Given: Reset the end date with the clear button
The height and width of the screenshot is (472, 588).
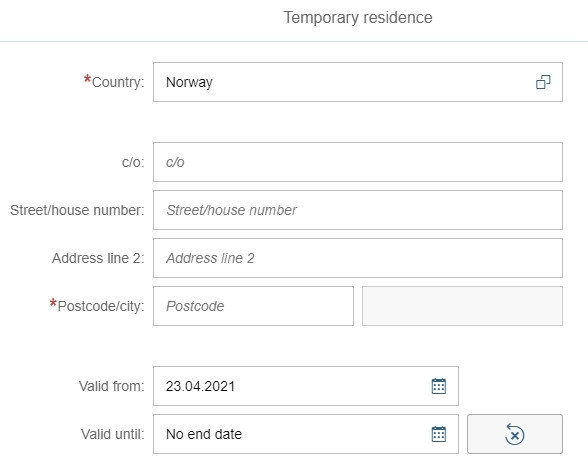Looking at the screenshot, I should pos(515,434).
